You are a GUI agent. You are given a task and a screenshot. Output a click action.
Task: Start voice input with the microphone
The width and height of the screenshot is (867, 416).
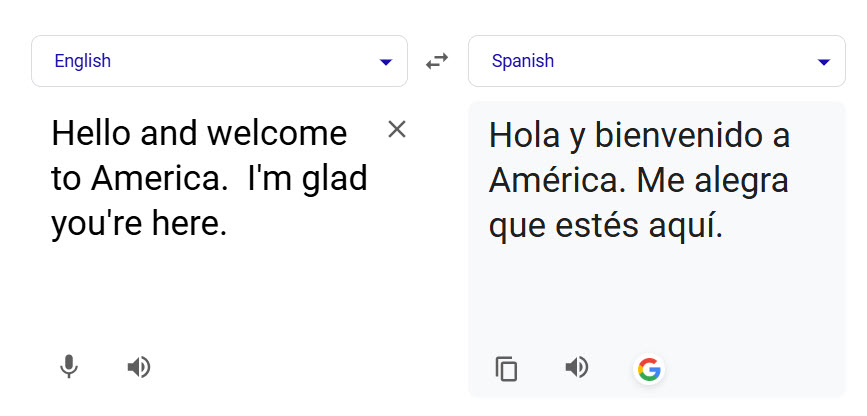coord(68,367)
